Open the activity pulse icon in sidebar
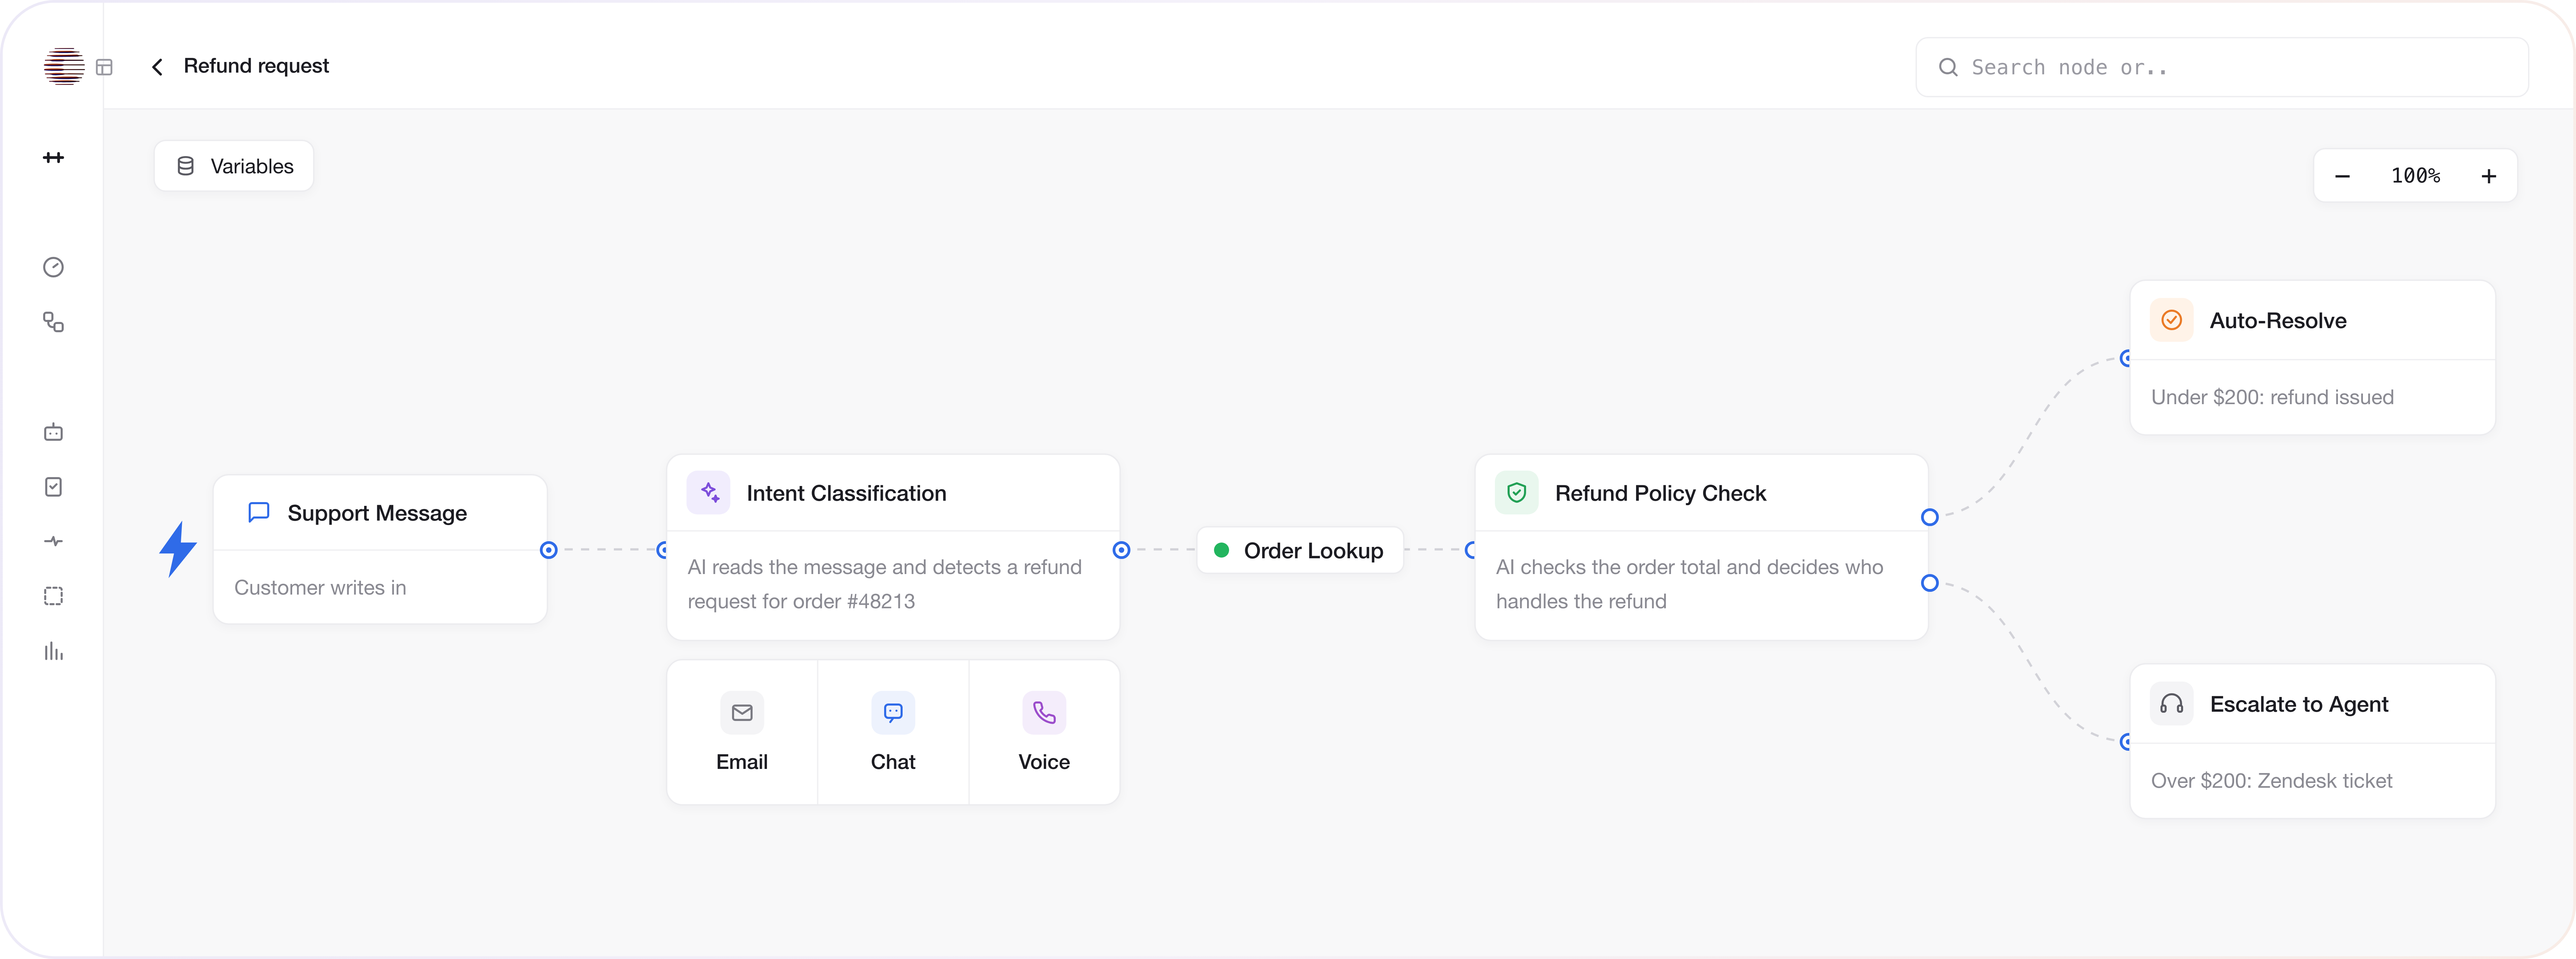 click(x=54, y=541)
